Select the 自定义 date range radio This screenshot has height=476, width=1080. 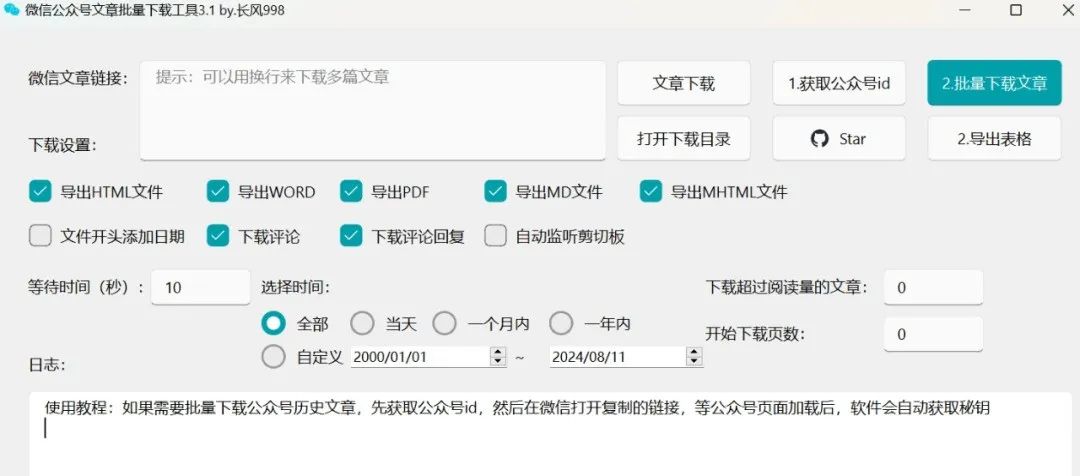(273, 357)
